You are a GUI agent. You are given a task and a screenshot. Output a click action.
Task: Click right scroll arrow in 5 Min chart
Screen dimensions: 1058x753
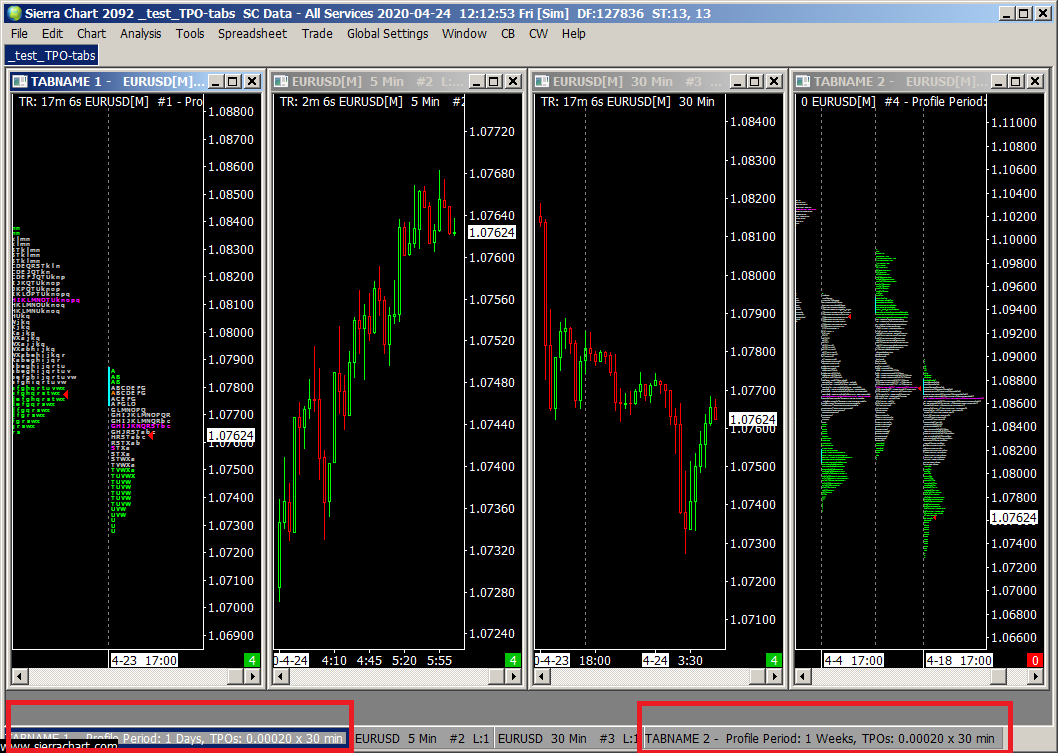[x=513, y=676]
